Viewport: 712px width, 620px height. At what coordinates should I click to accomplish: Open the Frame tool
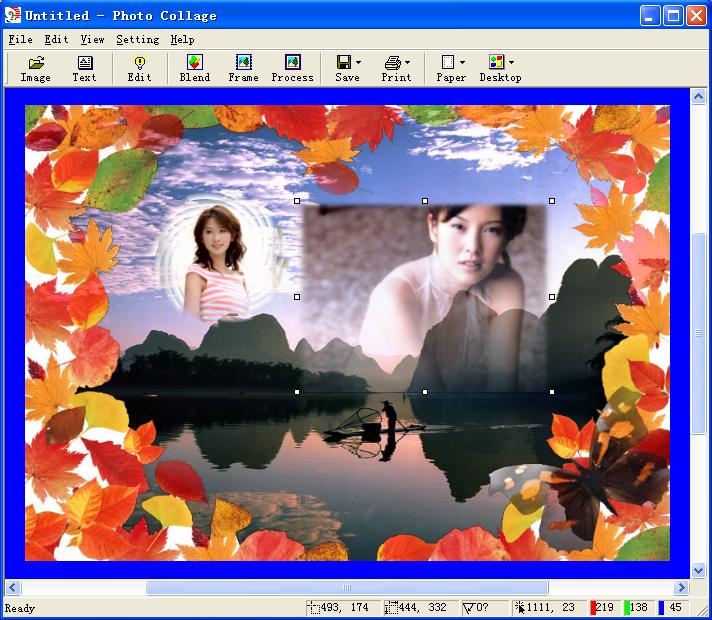click(243, 69)
